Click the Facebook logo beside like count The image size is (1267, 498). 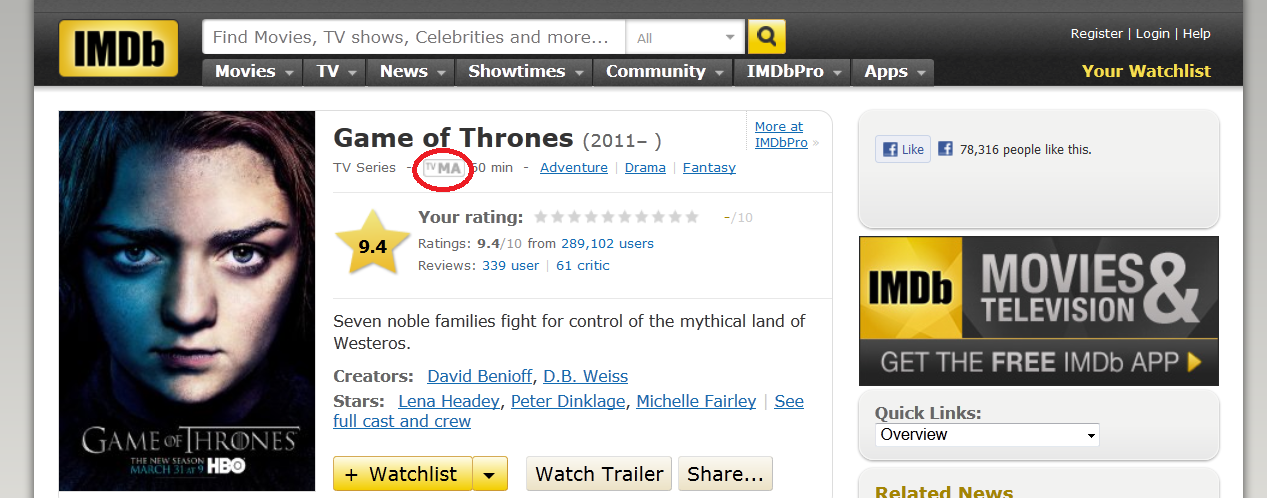[945, 150]
